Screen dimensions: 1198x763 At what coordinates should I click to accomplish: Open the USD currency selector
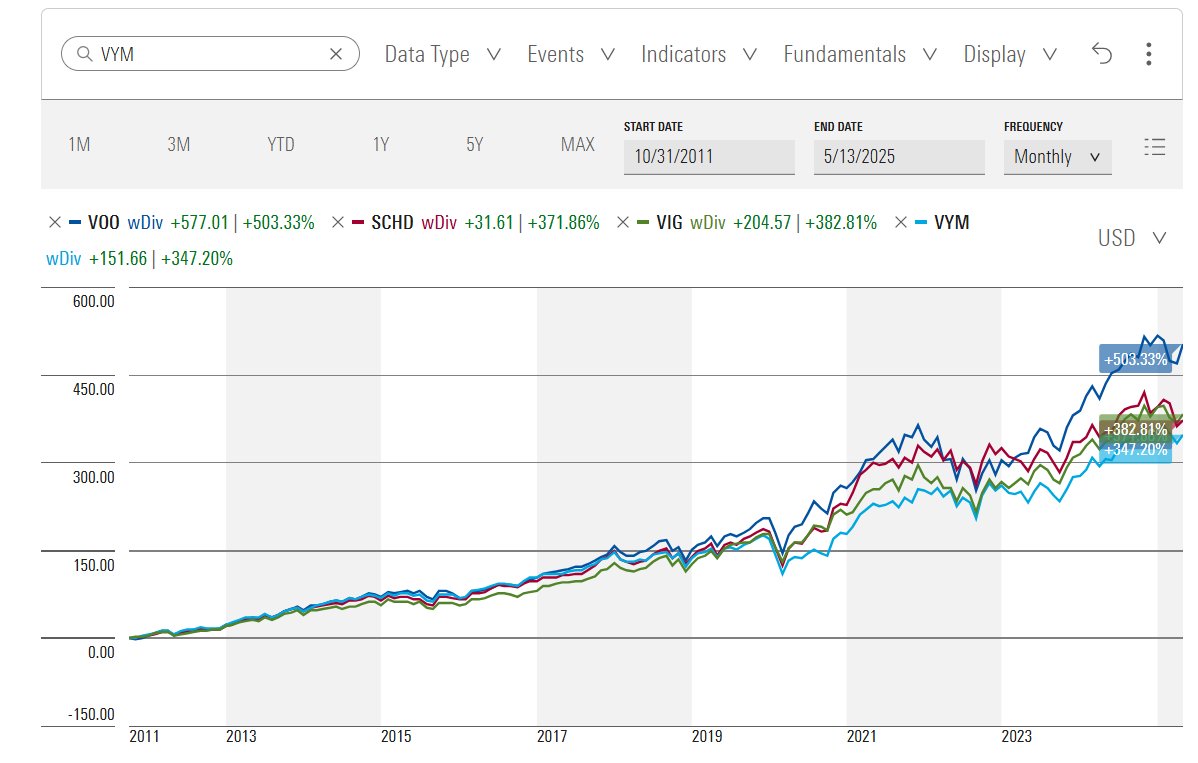coord(1132,238)
